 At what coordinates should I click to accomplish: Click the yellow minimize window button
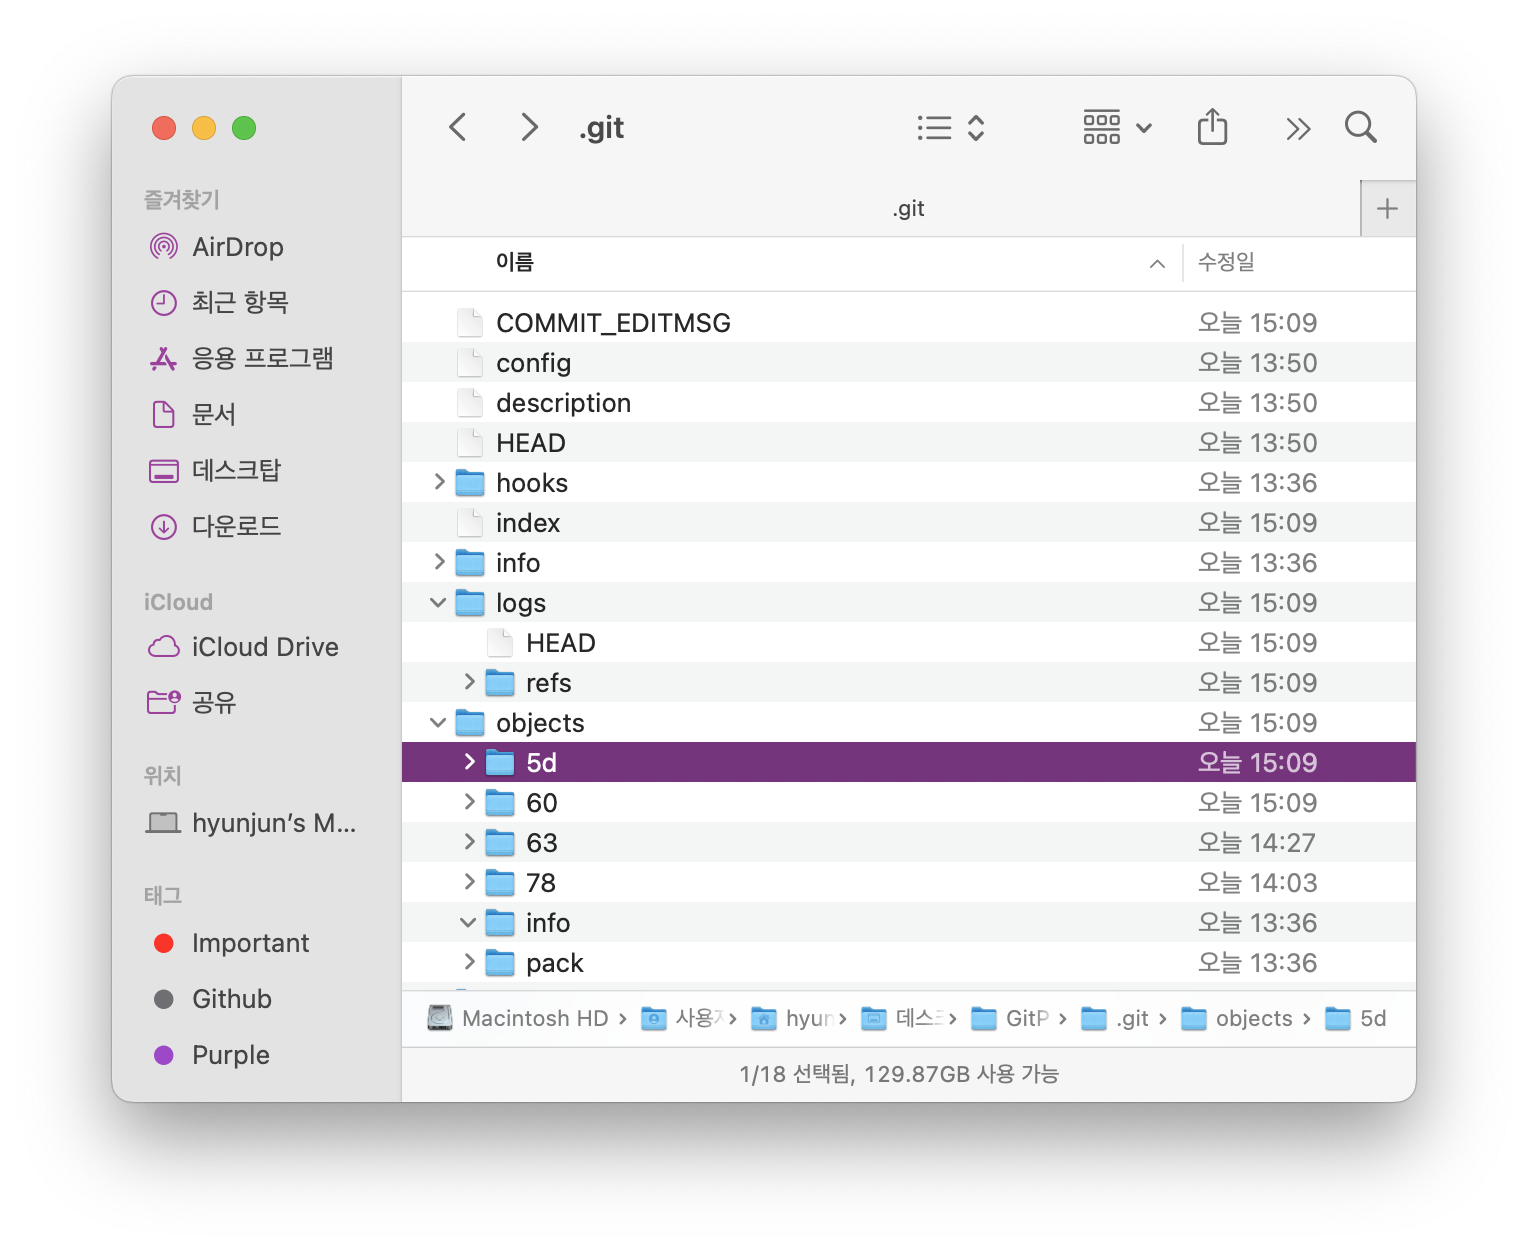(x=204, y=128)
